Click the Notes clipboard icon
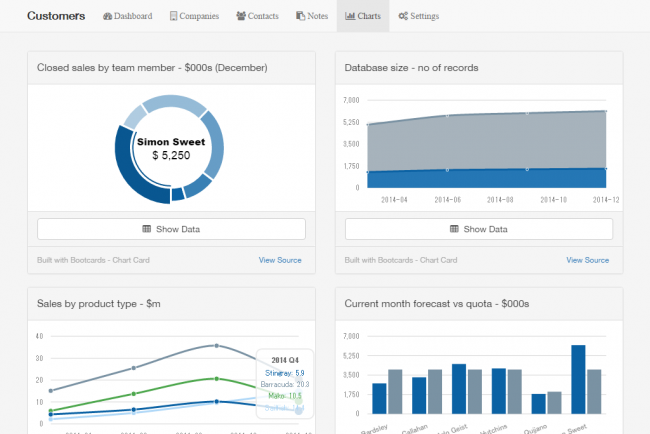 tap(301, 16)
